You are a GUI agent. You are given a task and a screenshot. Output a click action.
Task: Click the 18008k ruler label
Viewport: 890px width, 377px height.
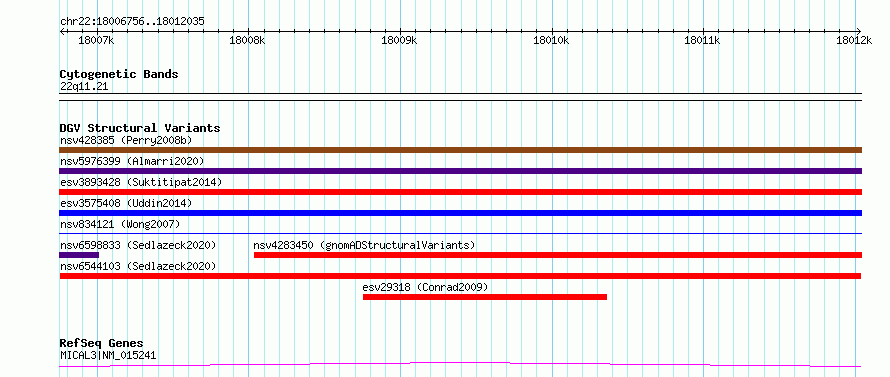[x=248, y=40]
